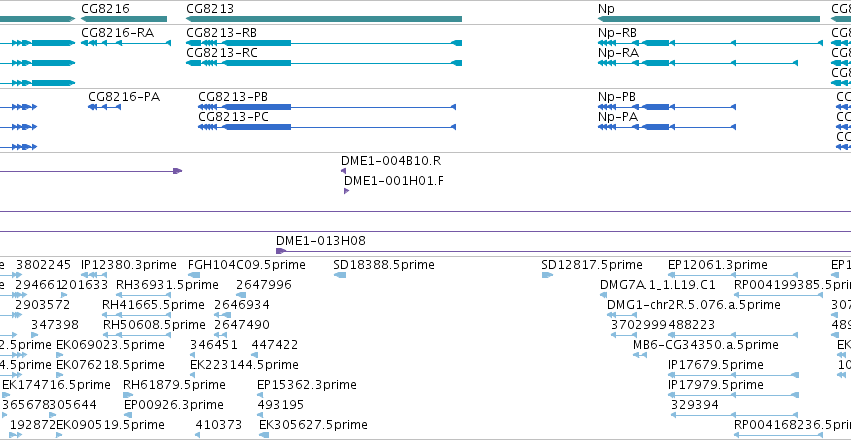Select the DME1-013H08 feature start block

point(281,251)
